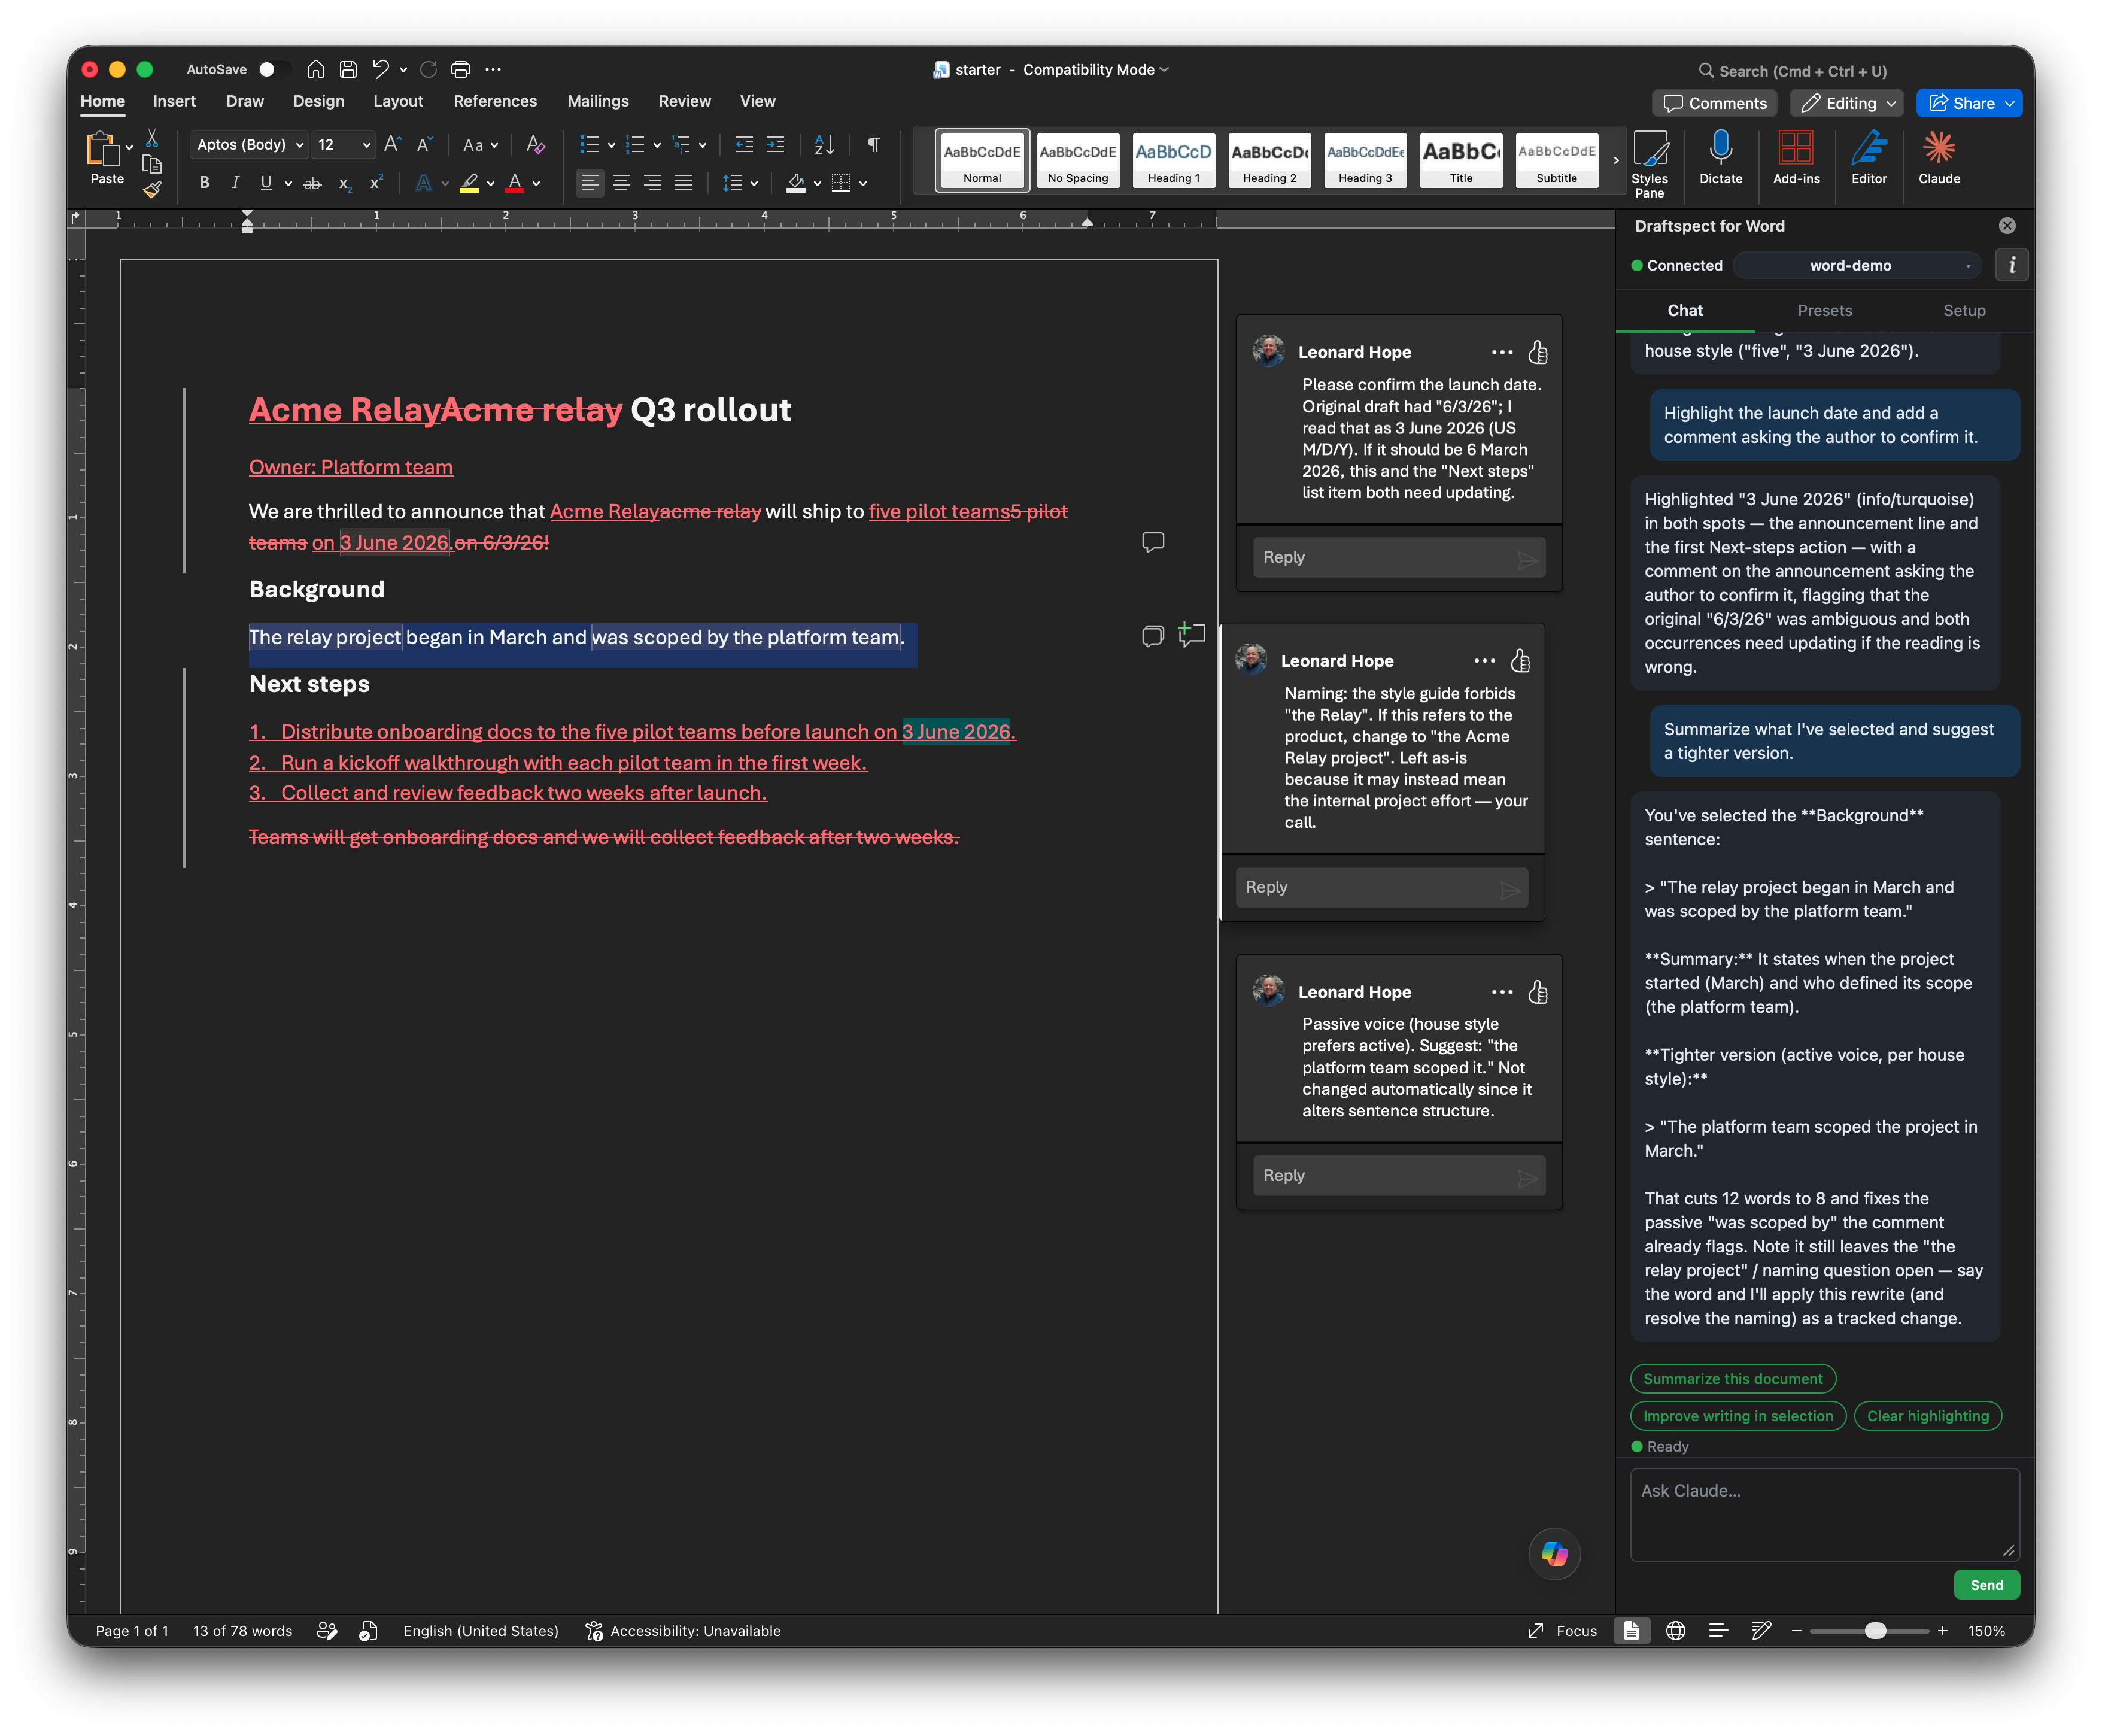Toggle Superscript formatting
The width and height of the screenshot is (2102, 1736).
[x=376, y=183]
